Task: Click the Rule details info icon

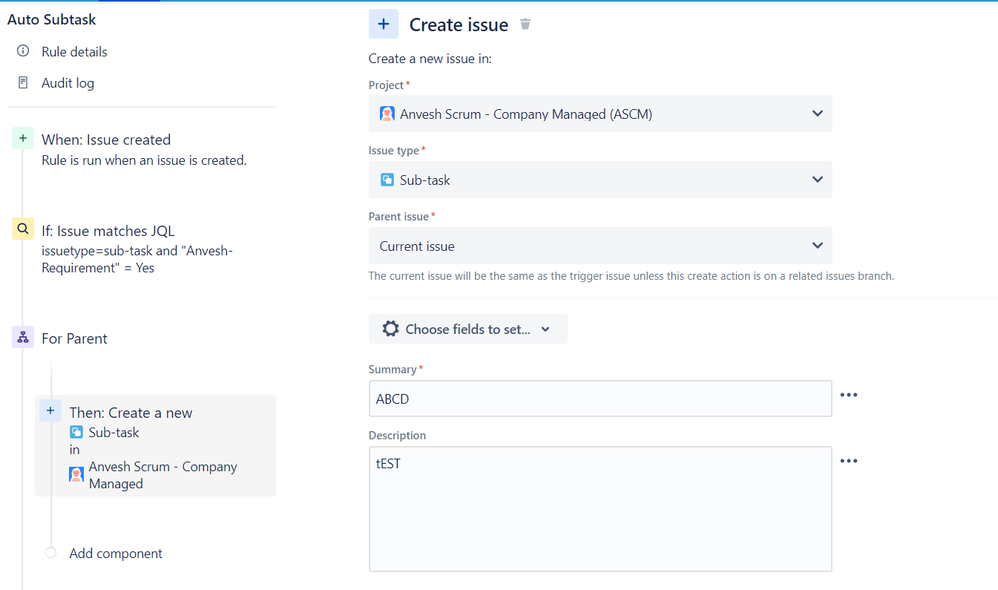Action: [x=23, y=51]
